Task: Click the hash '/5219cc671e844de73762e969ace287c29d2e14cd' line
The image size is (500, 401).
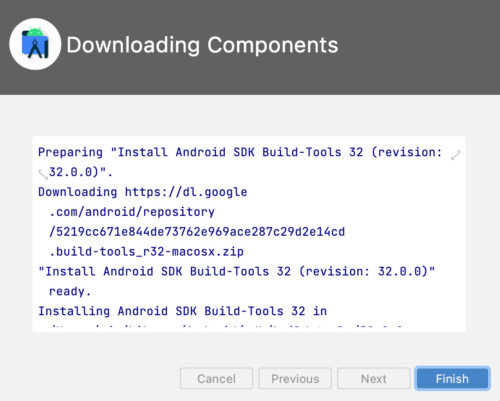Action: pyautogui.click(x=197, y=232)
